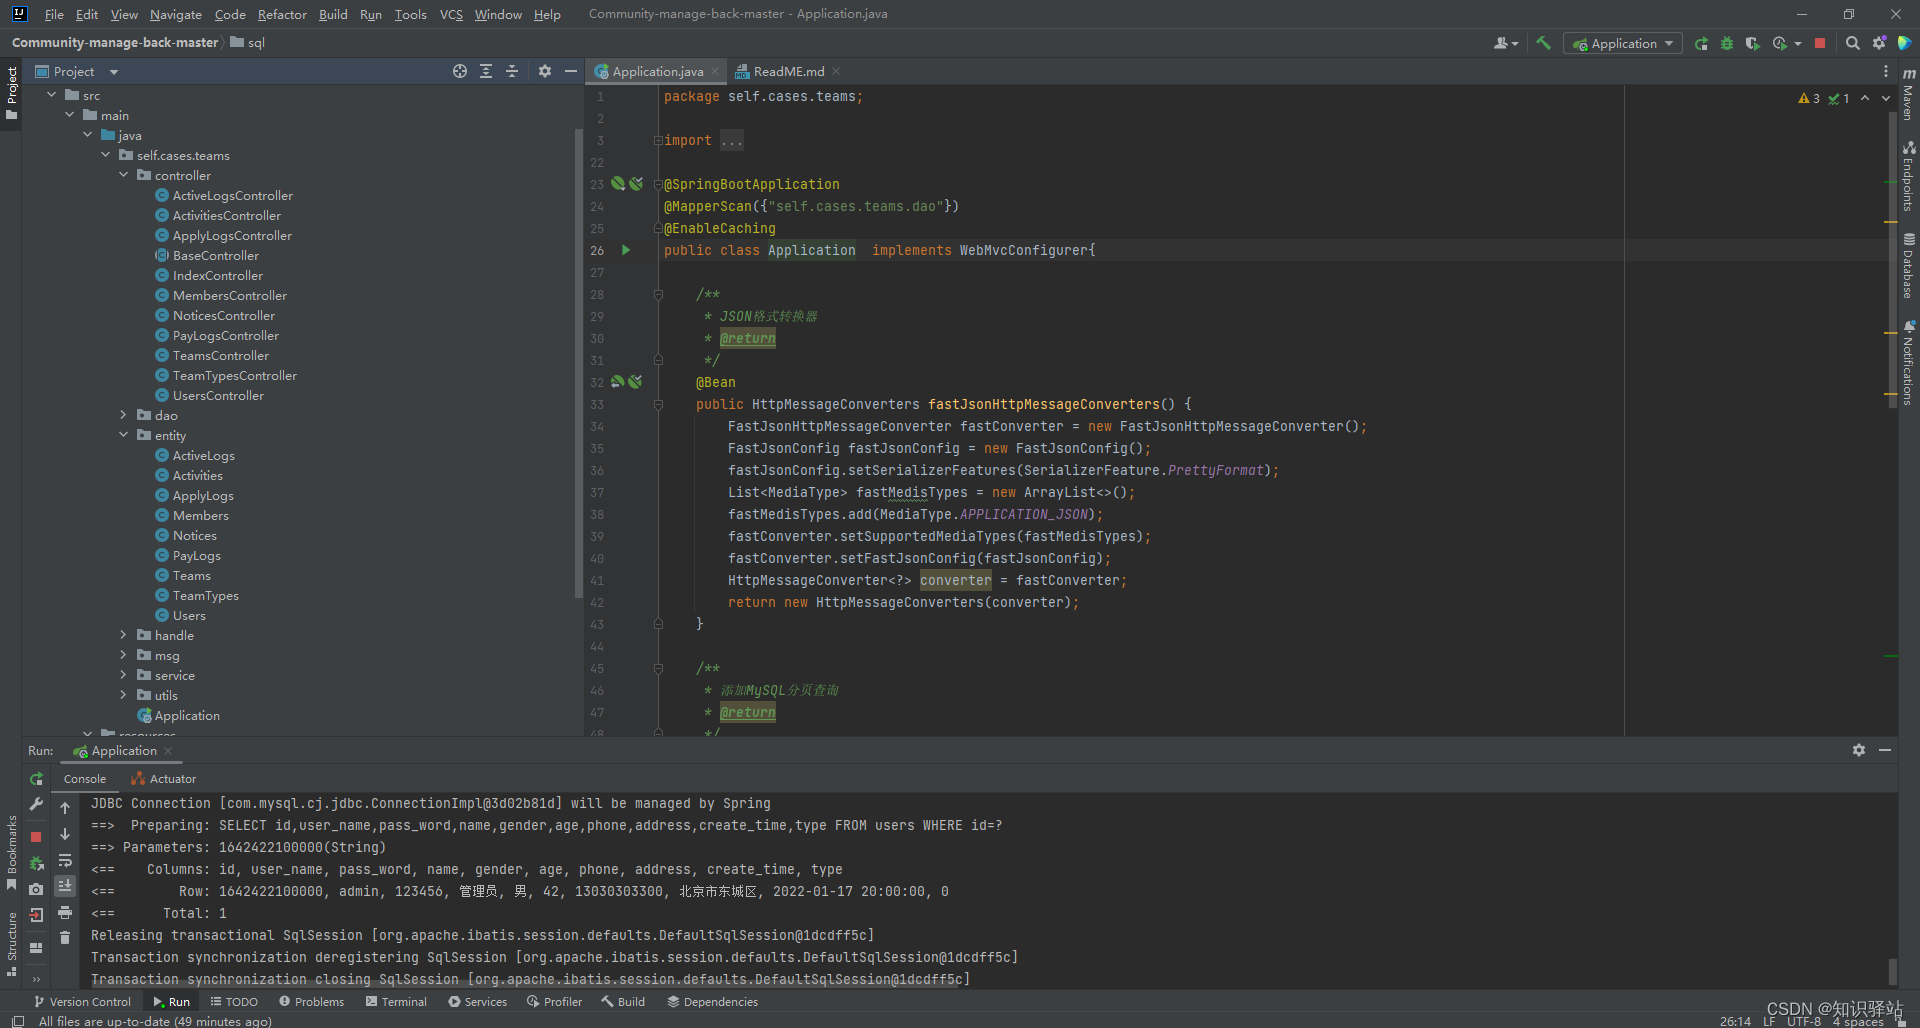Switch to the Actuator tab
This screenshot has height=1028, width=1920.
click(164, 778)
